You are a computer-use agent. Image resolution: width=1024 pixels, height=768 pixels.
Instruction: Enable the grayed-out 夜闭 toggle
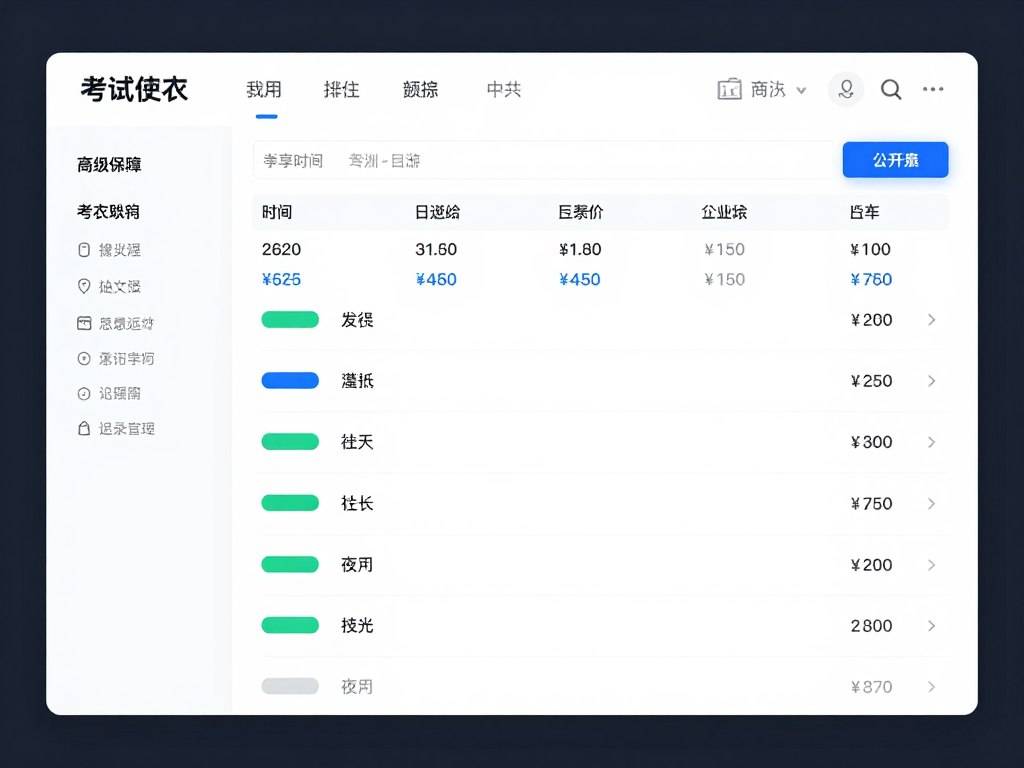(x=289, y=686)
